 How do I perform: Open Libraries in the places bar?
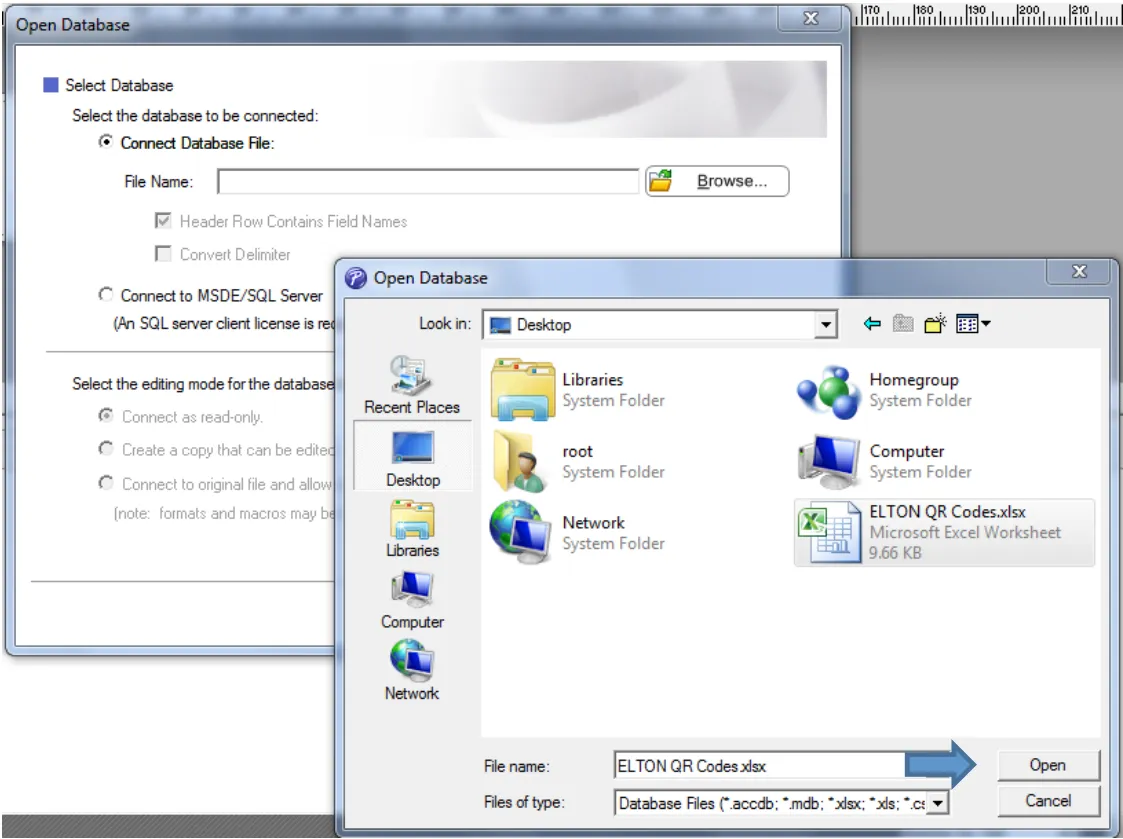pyautogui.click(x=413, y=529)
